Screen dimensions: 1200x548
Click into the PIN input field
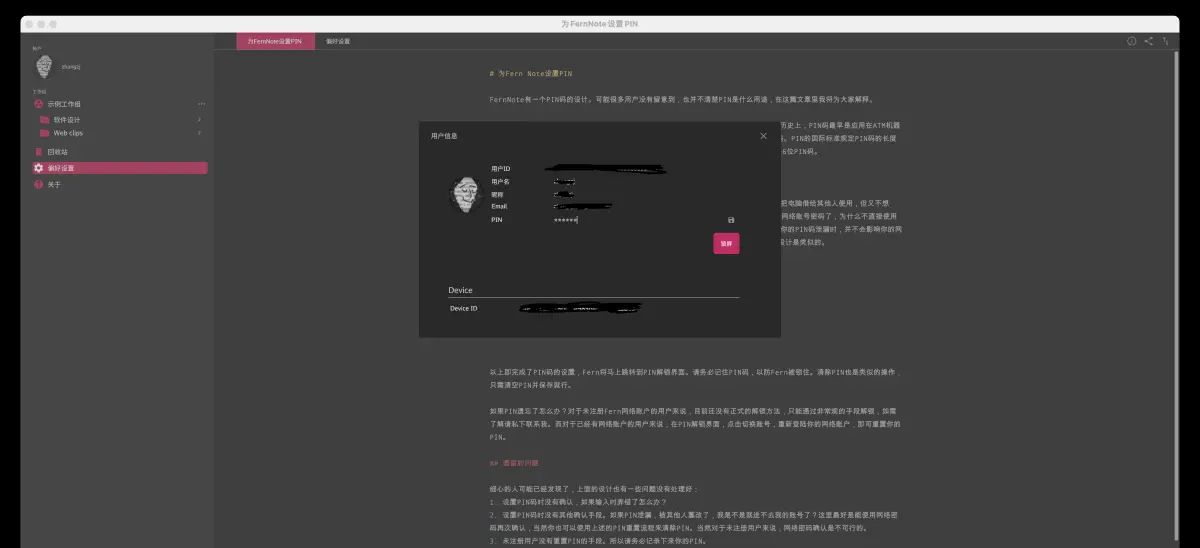(636, 220)
